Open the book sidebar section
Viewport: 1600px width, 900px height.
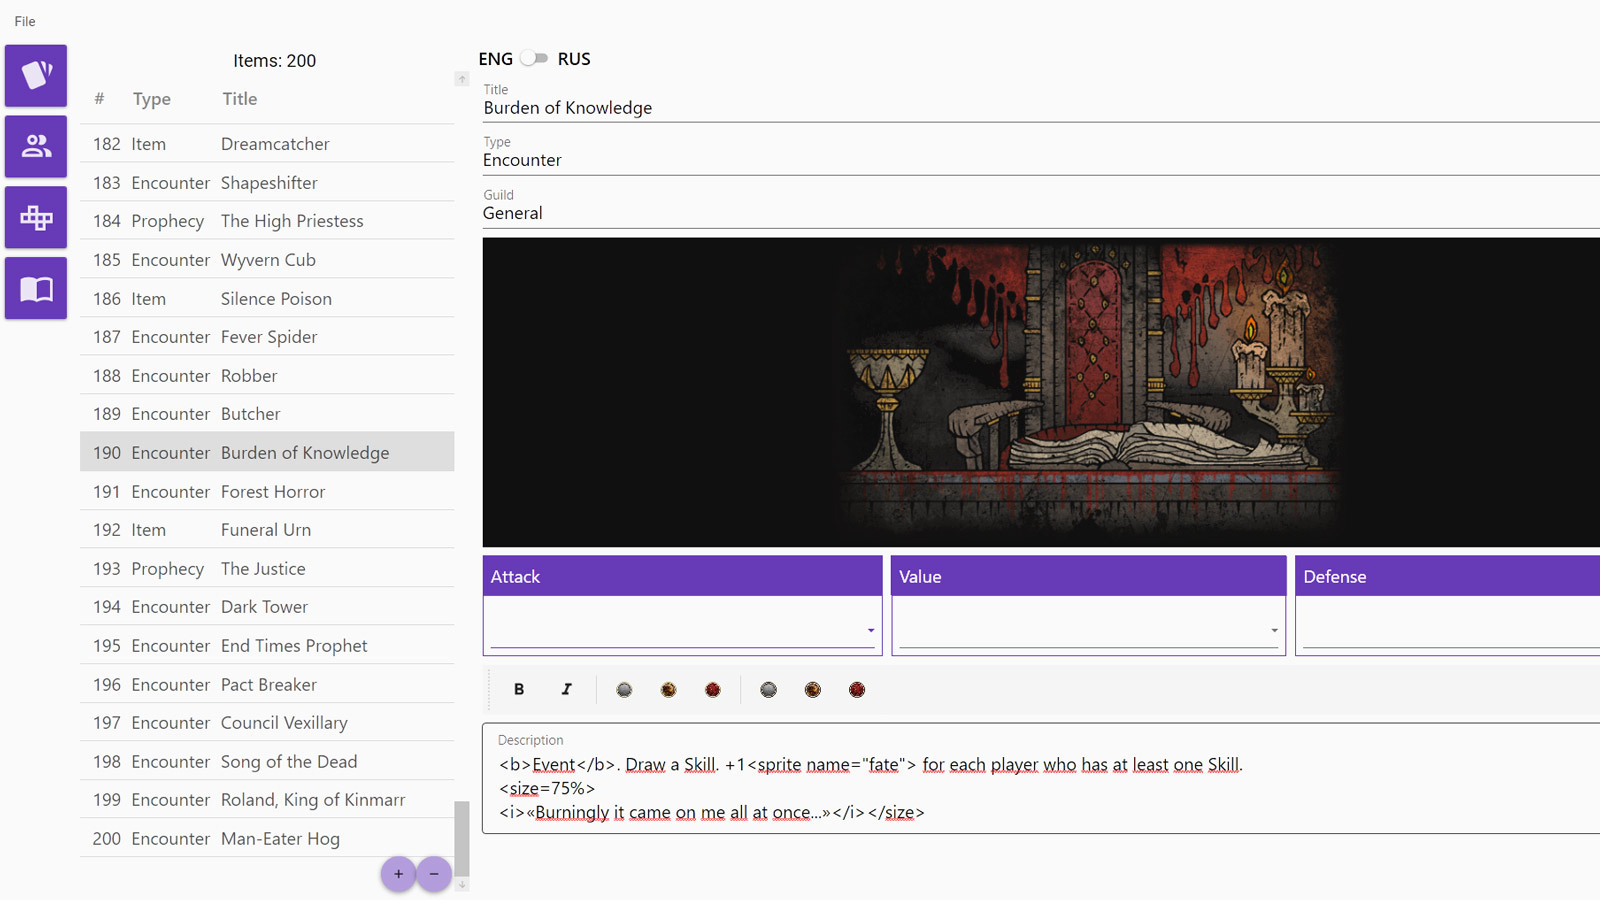pos(36,289)
